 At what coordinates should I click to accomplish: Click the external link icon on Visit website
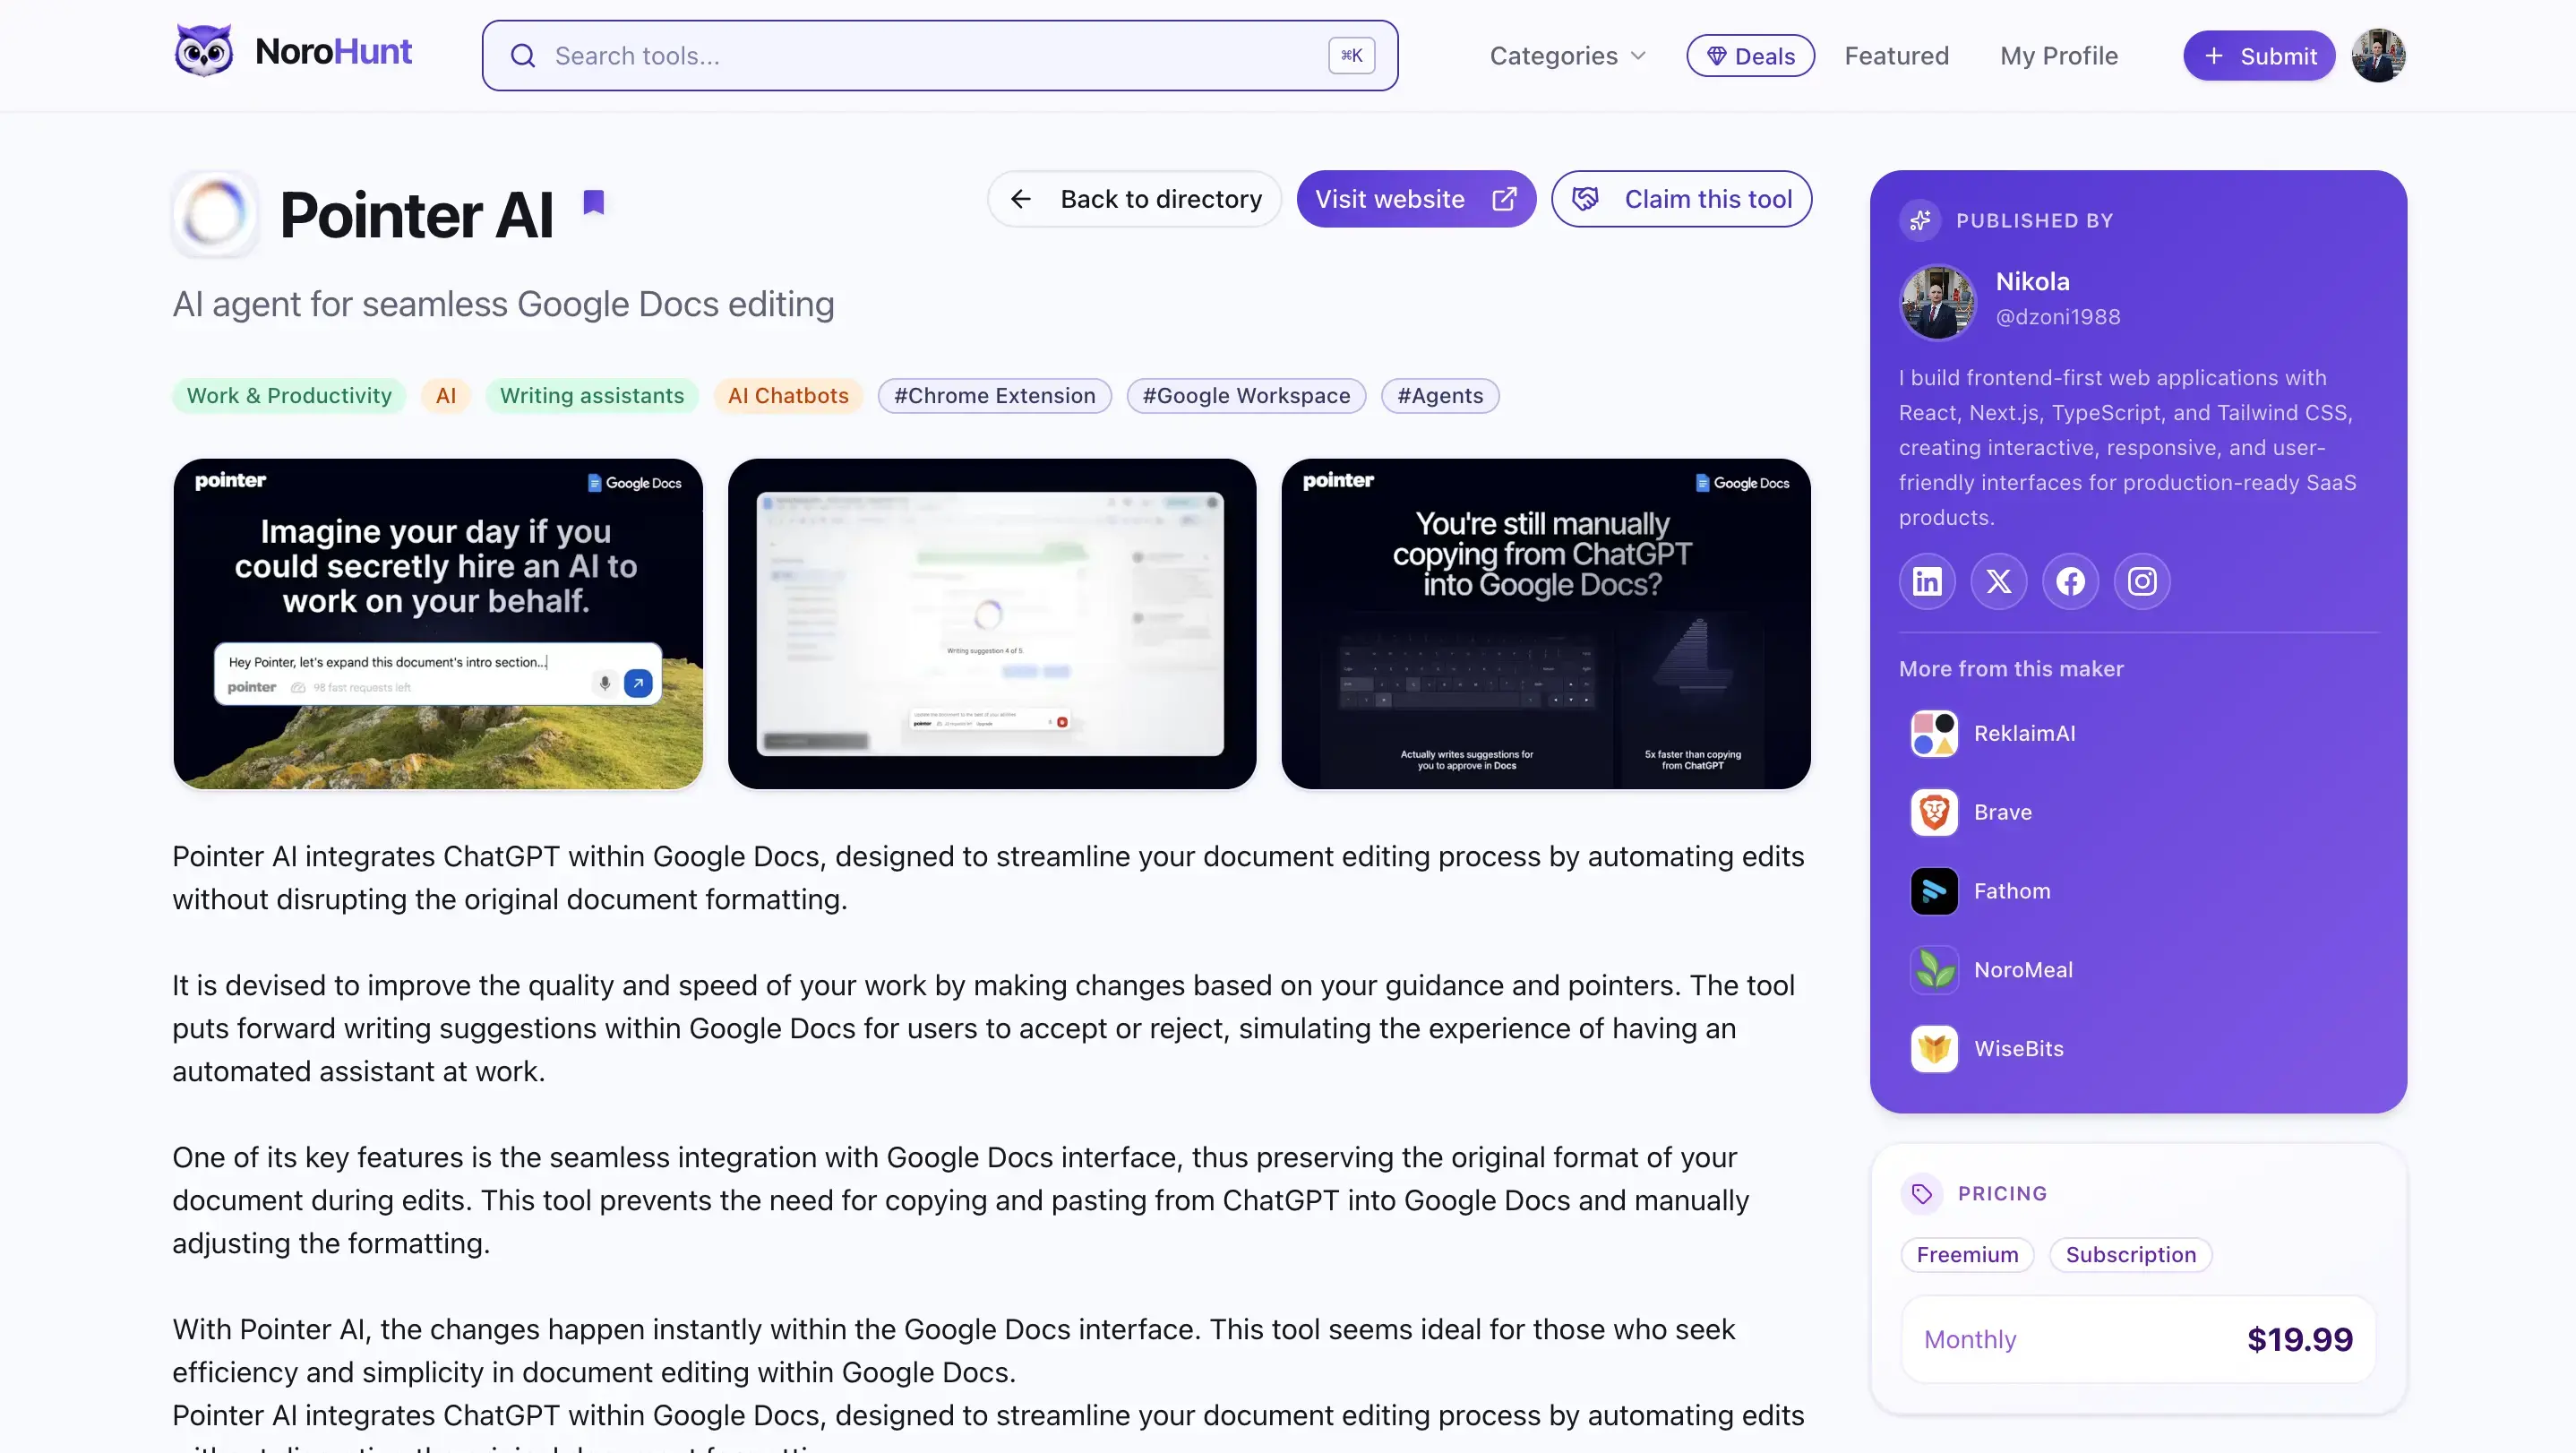(x=1504, y=199)
